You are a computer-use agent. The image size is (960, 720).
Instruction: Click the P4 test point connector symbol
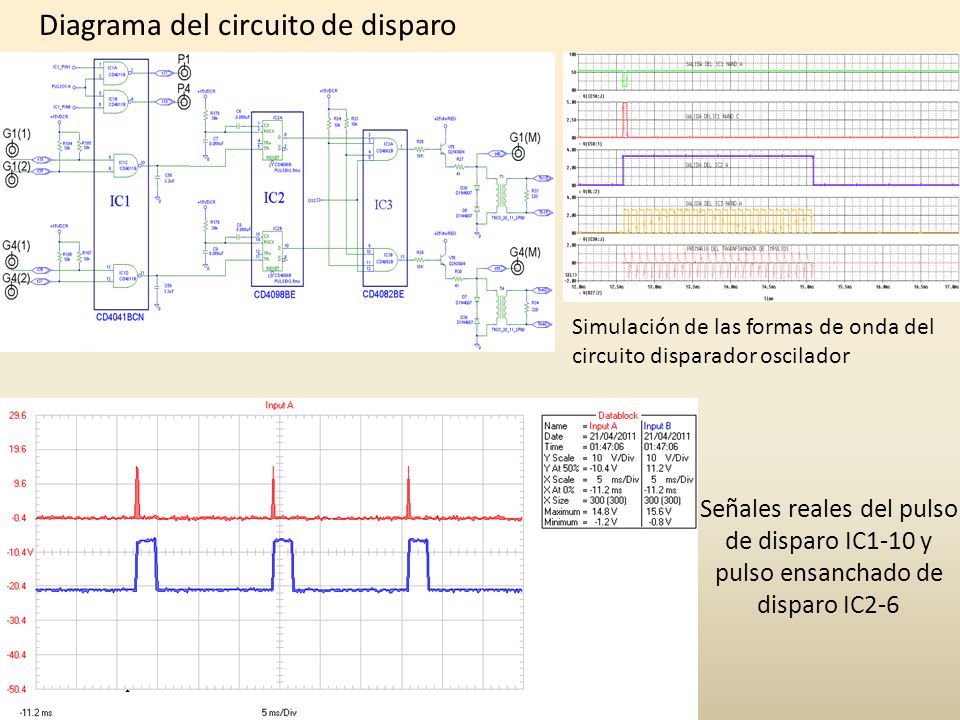tap(184, 102)
